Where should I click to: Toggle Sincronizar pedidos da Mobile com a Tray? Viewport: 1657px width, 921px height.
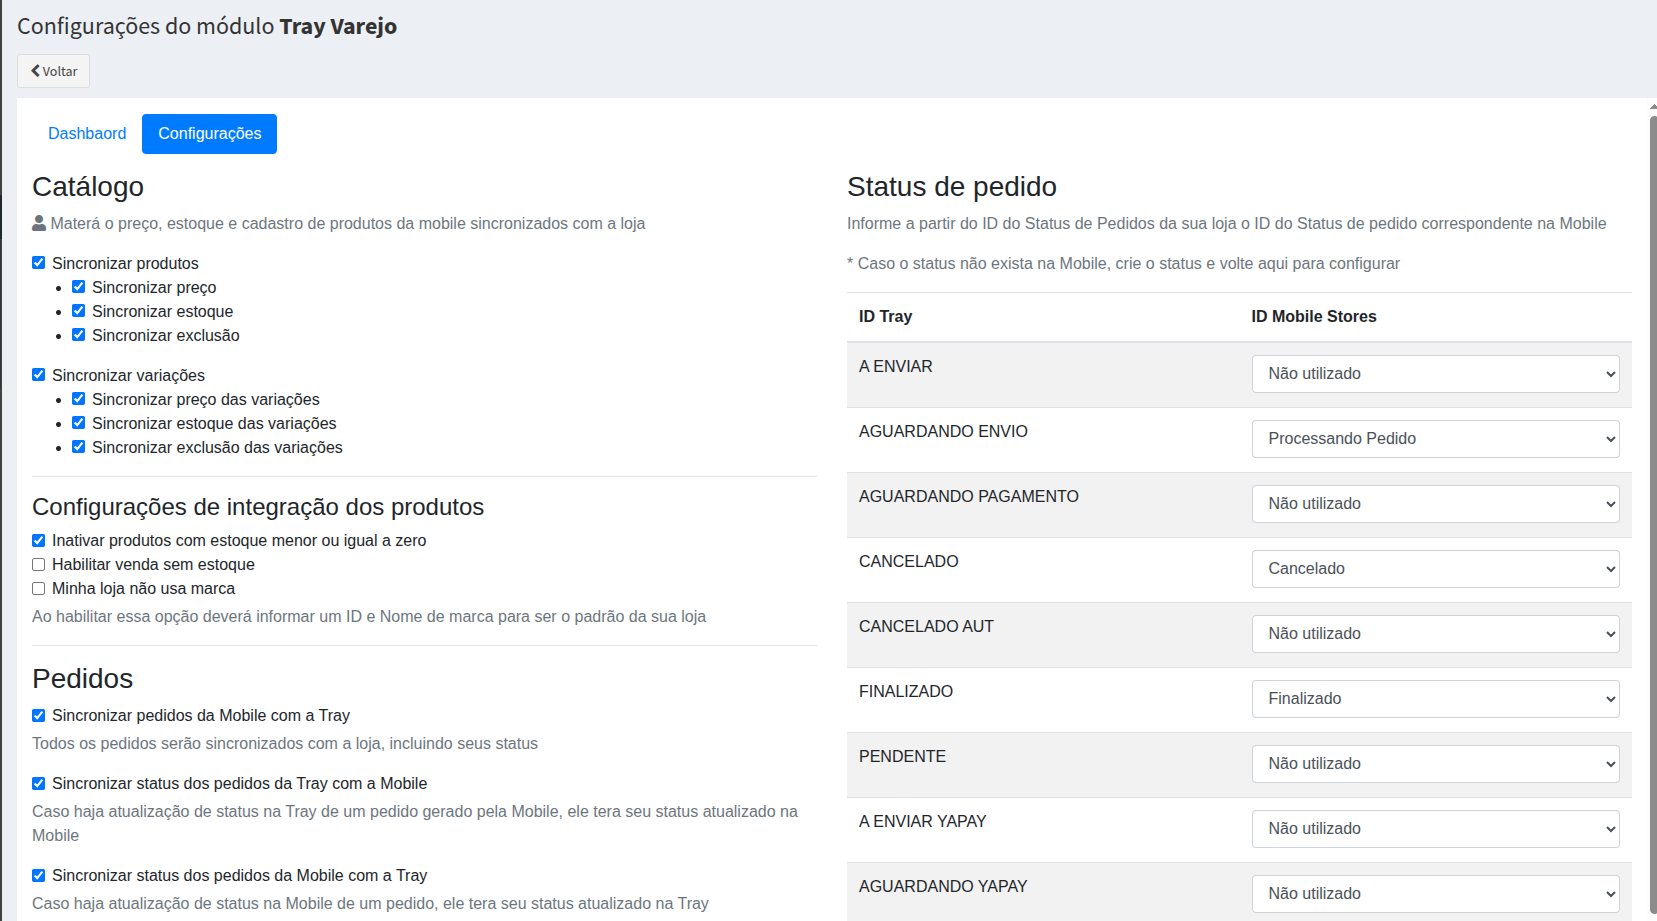click(39, 716)
